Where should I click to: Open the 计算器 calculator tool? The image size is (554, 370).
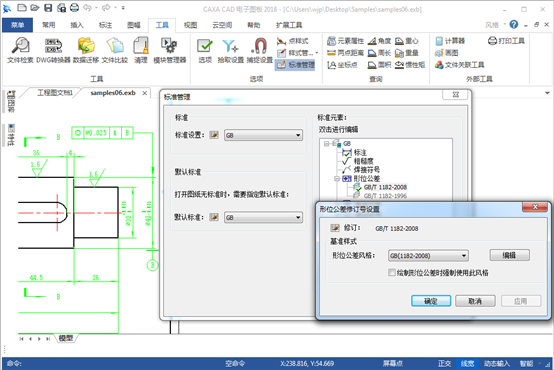click(x=450, y=41)
